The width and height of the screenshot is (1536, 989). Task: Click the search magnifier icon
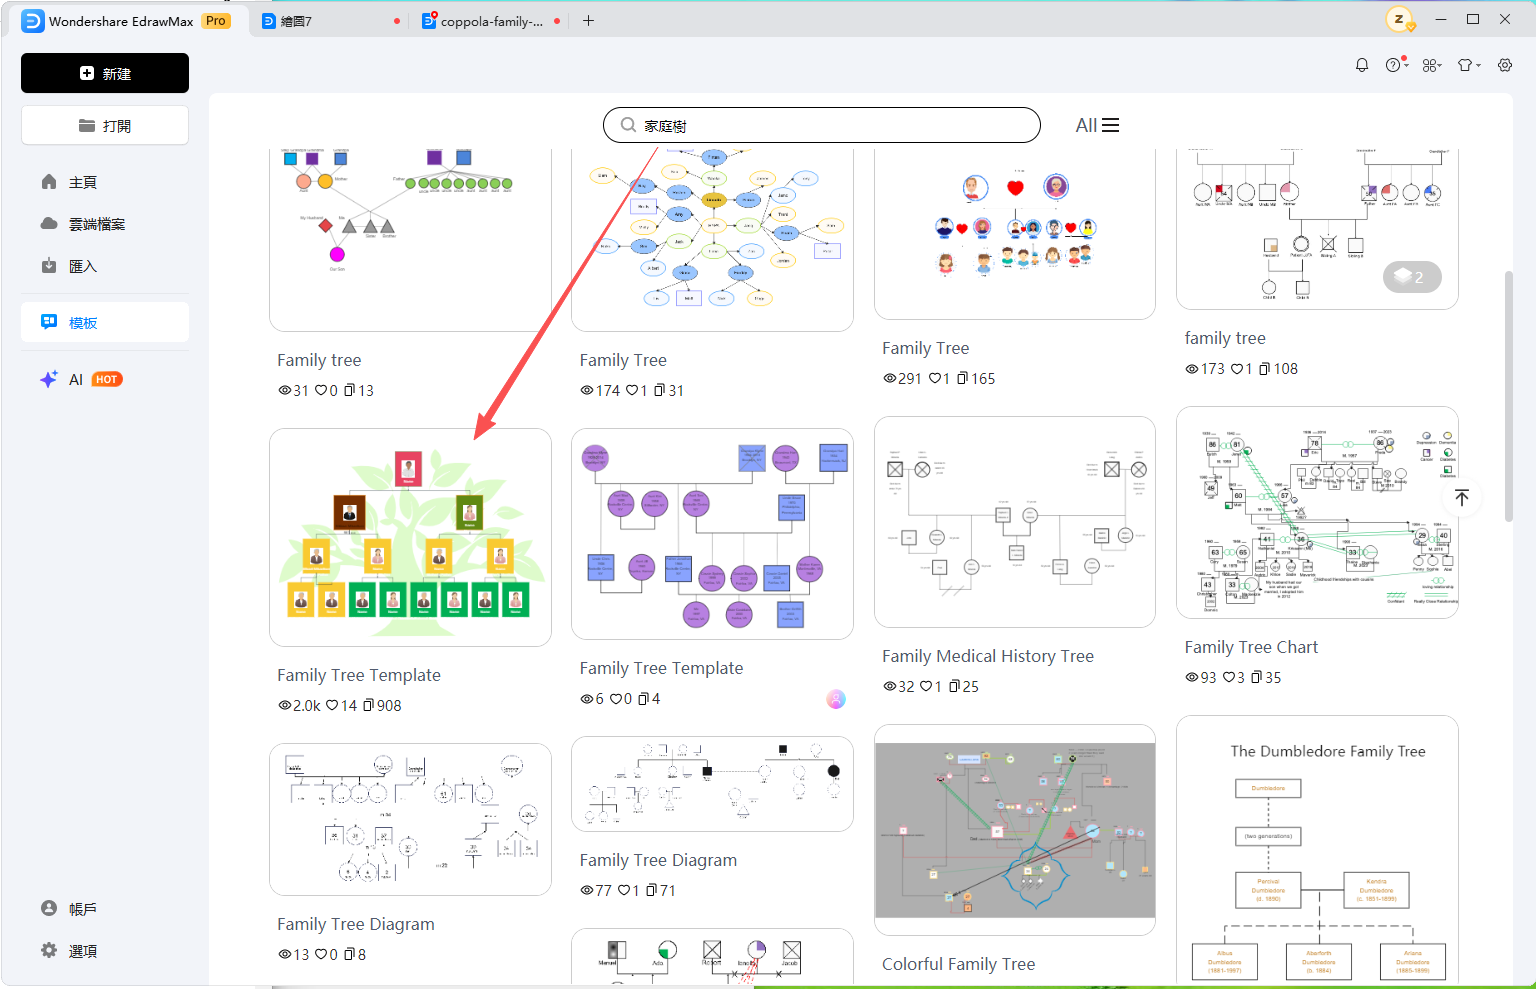click(x=628, y=125)
